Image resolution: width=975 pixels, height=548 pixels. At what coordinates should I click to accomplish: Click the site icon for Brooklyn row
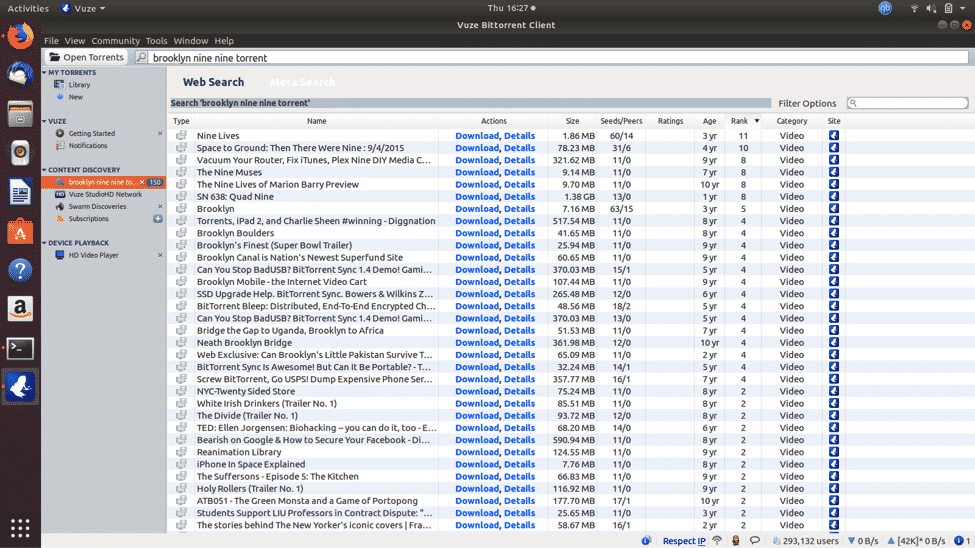click(x=834, y=209)
